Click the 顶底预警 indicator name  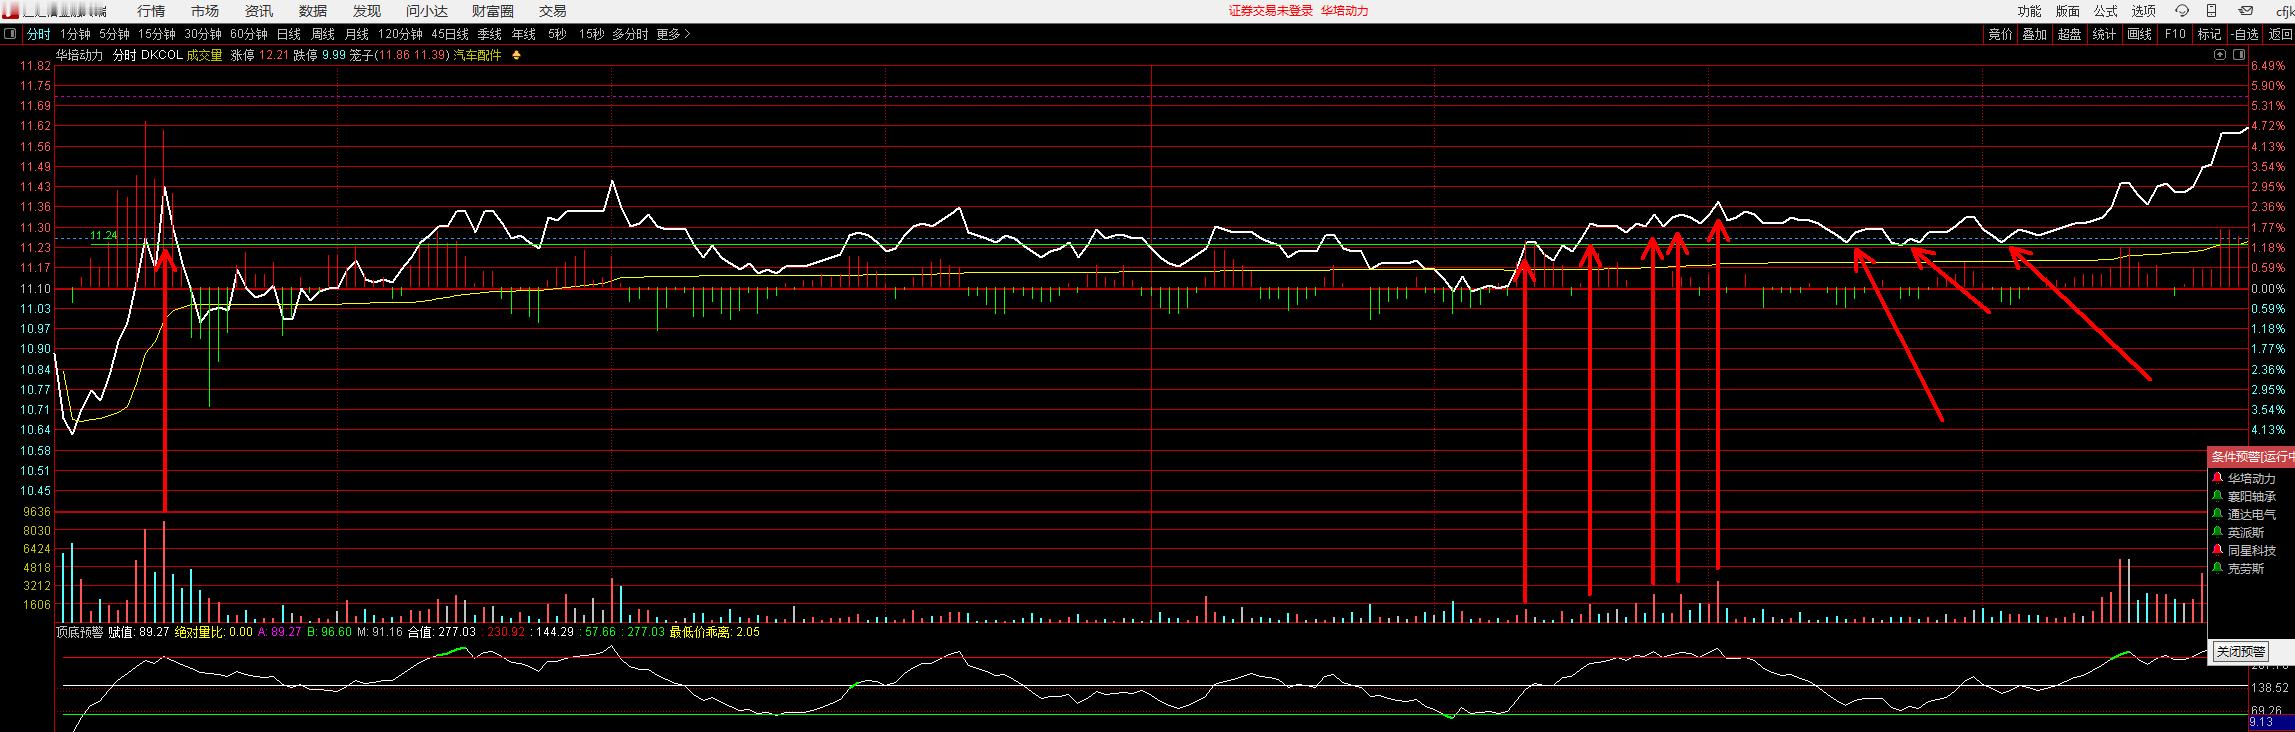(79, 632)
